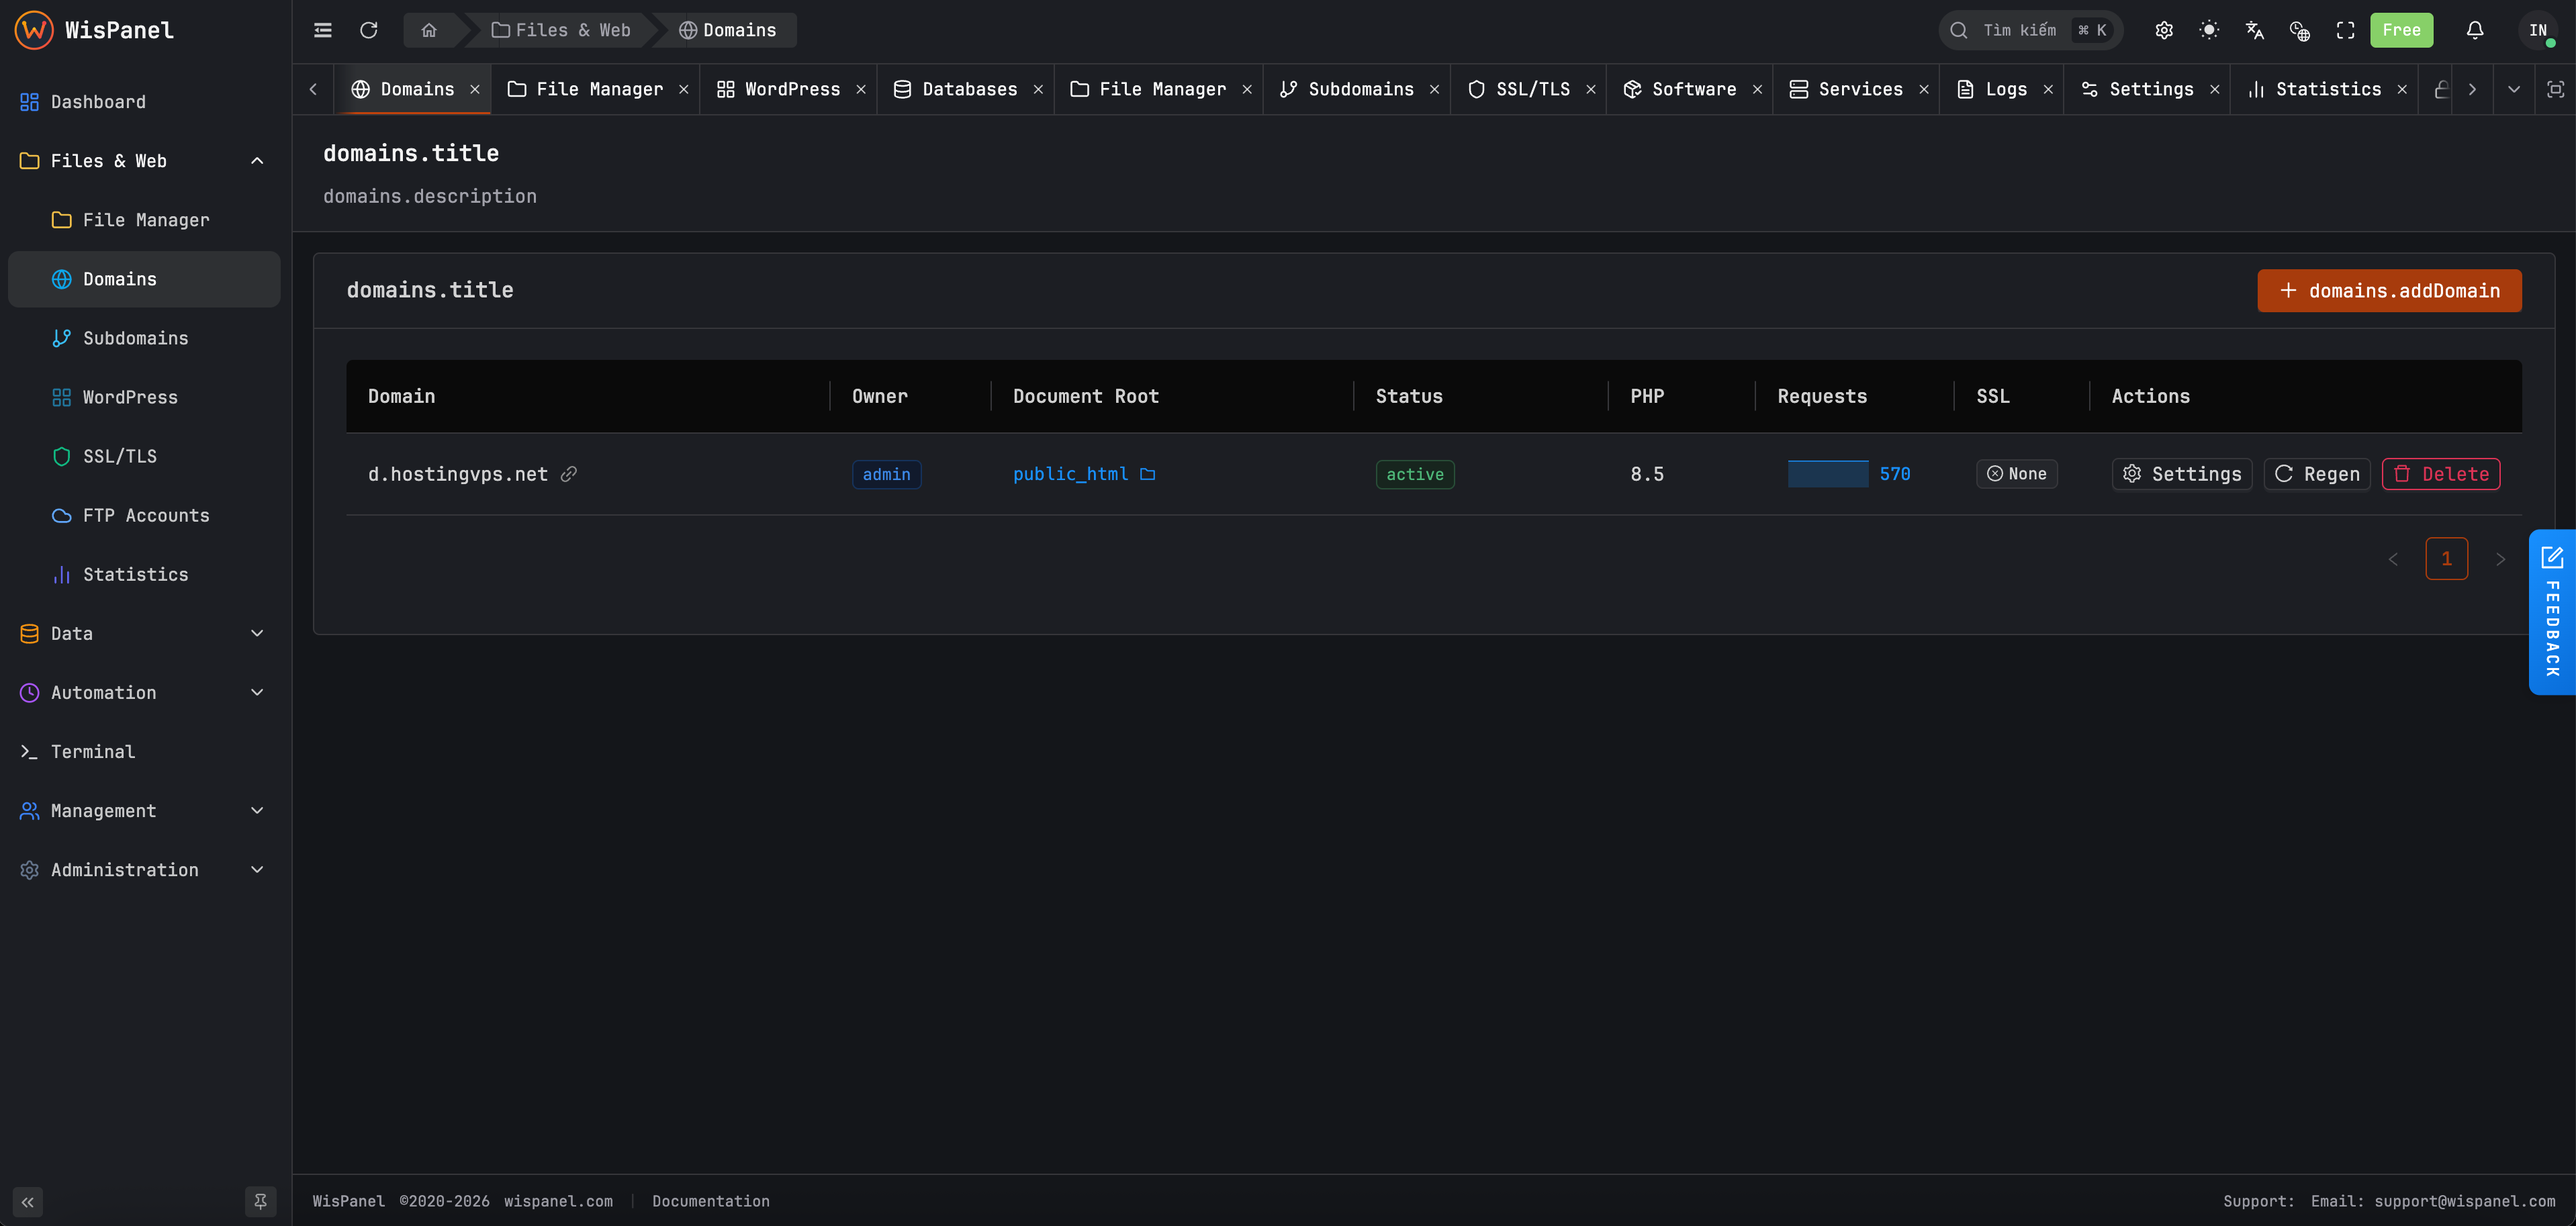This screenshot has width=2576, height=1226.
Task: Open the notification bell
Action: tap(2474, 30)
